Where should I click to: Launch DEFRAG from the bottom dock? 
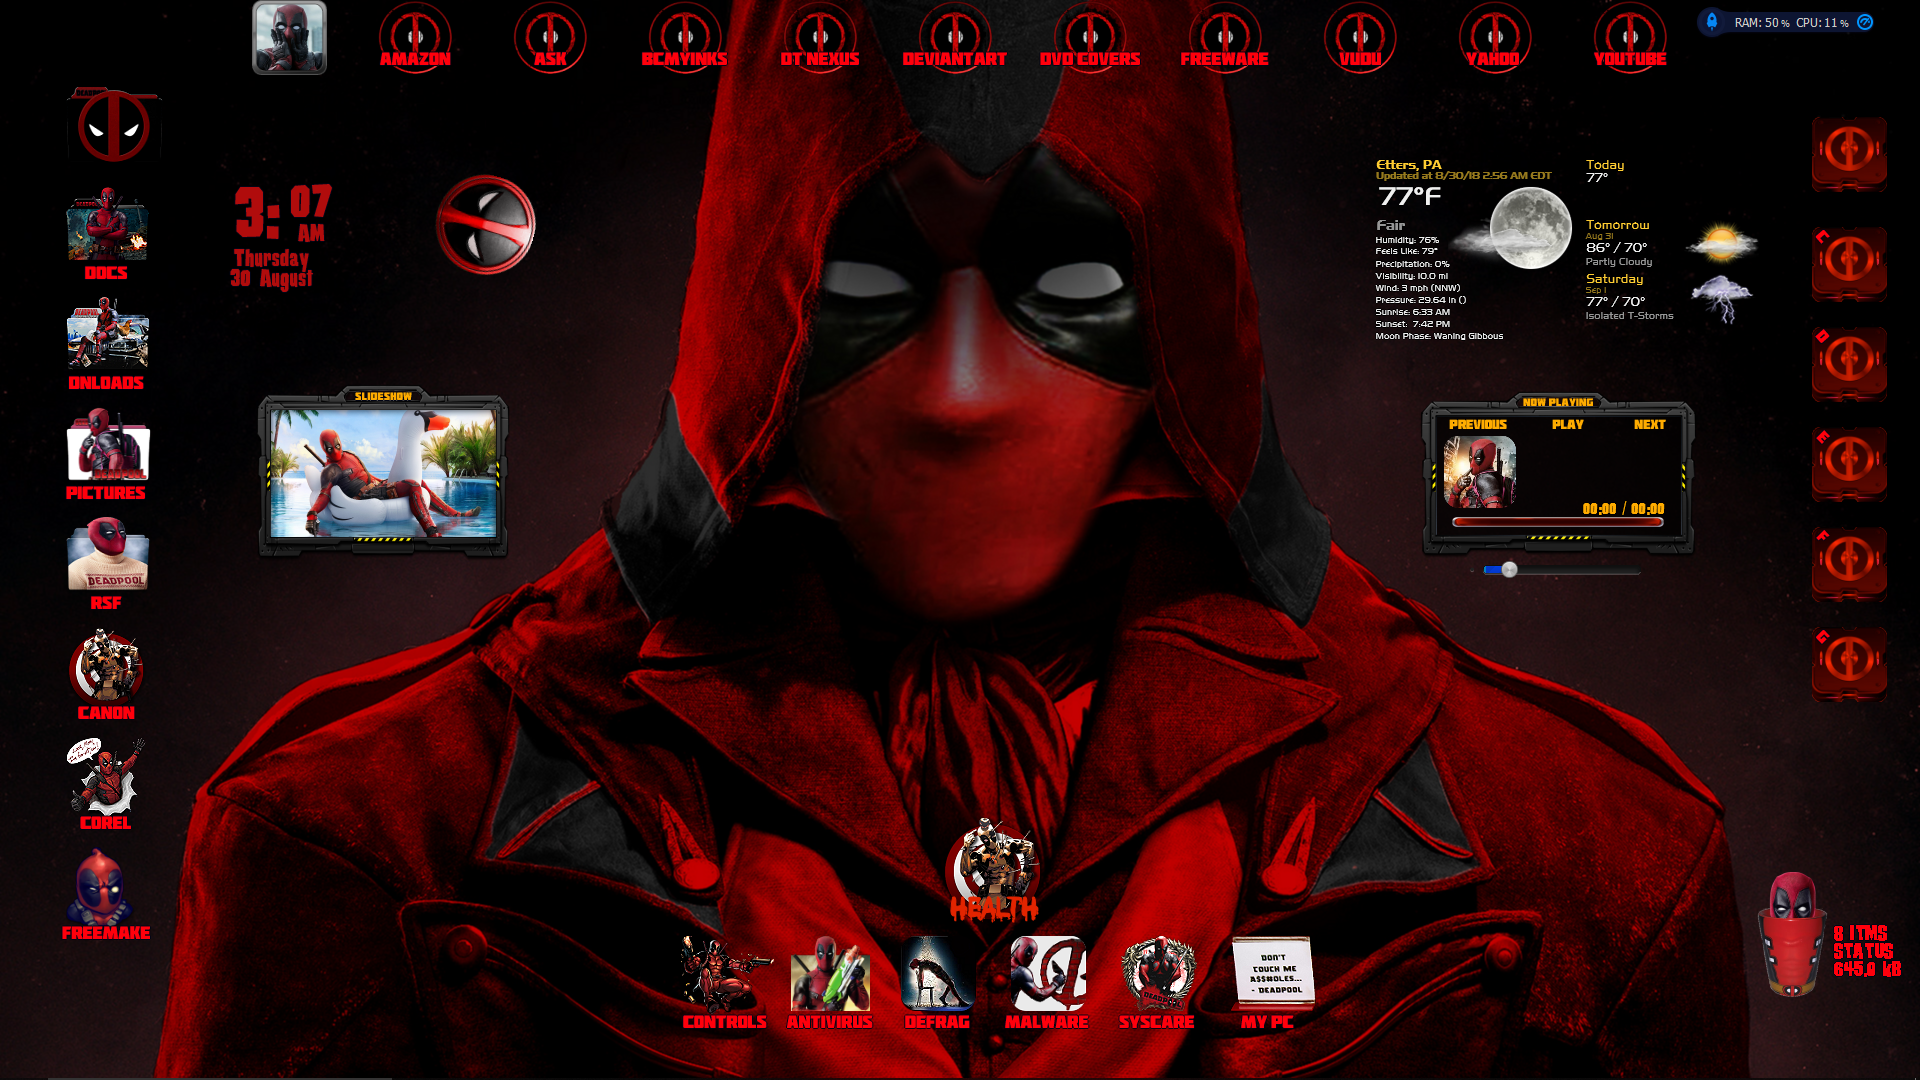(937, 982)
